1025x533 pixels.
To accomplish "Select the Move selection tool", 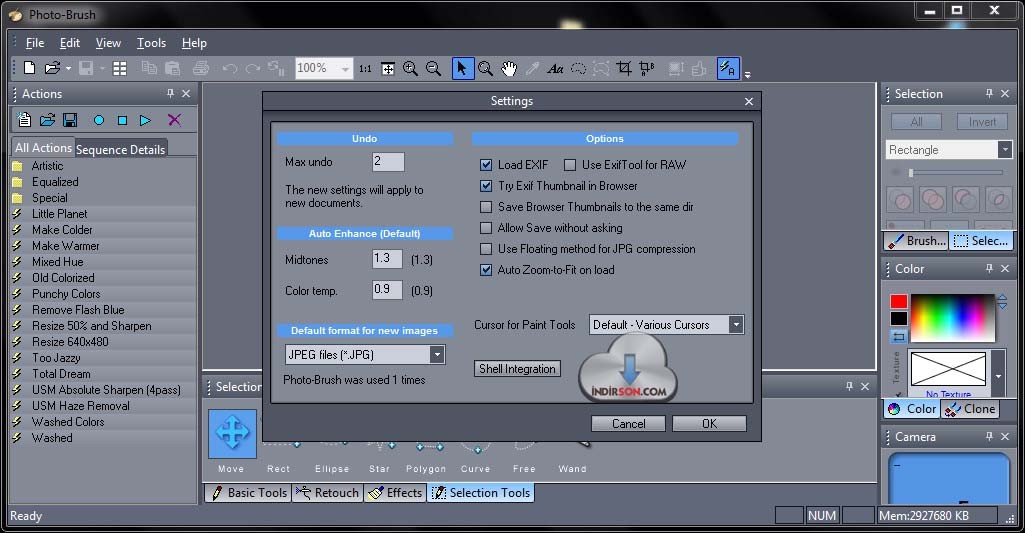I will [x=233, y=434].
